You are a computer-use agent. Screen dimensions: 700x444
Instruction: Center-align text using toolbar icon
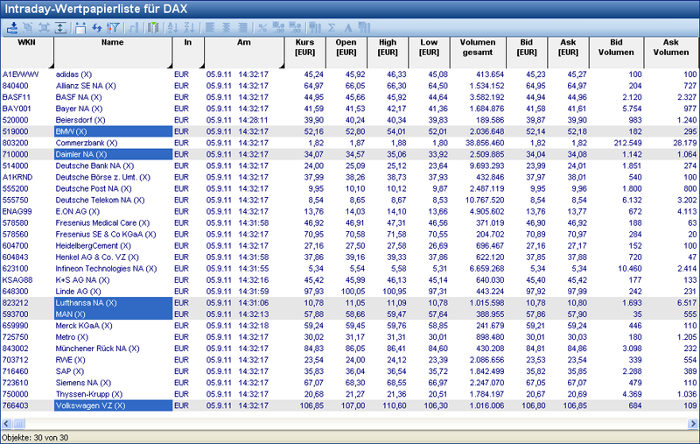[x=226, y=27]
